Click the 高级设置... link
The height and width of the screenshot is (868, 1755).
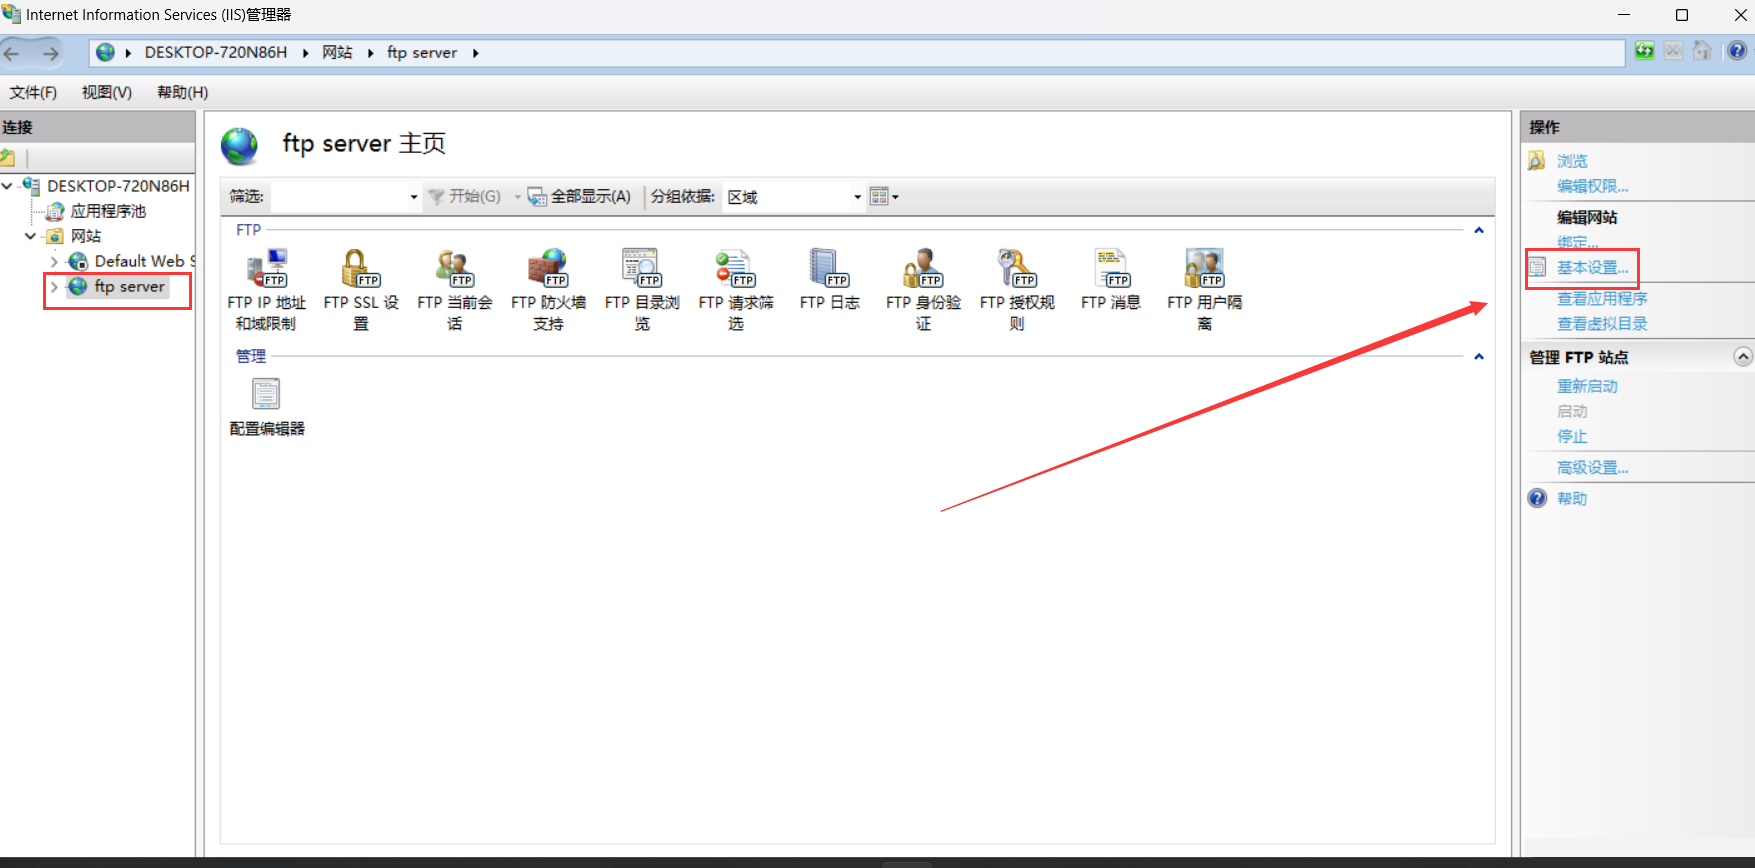click(1593, 467)
